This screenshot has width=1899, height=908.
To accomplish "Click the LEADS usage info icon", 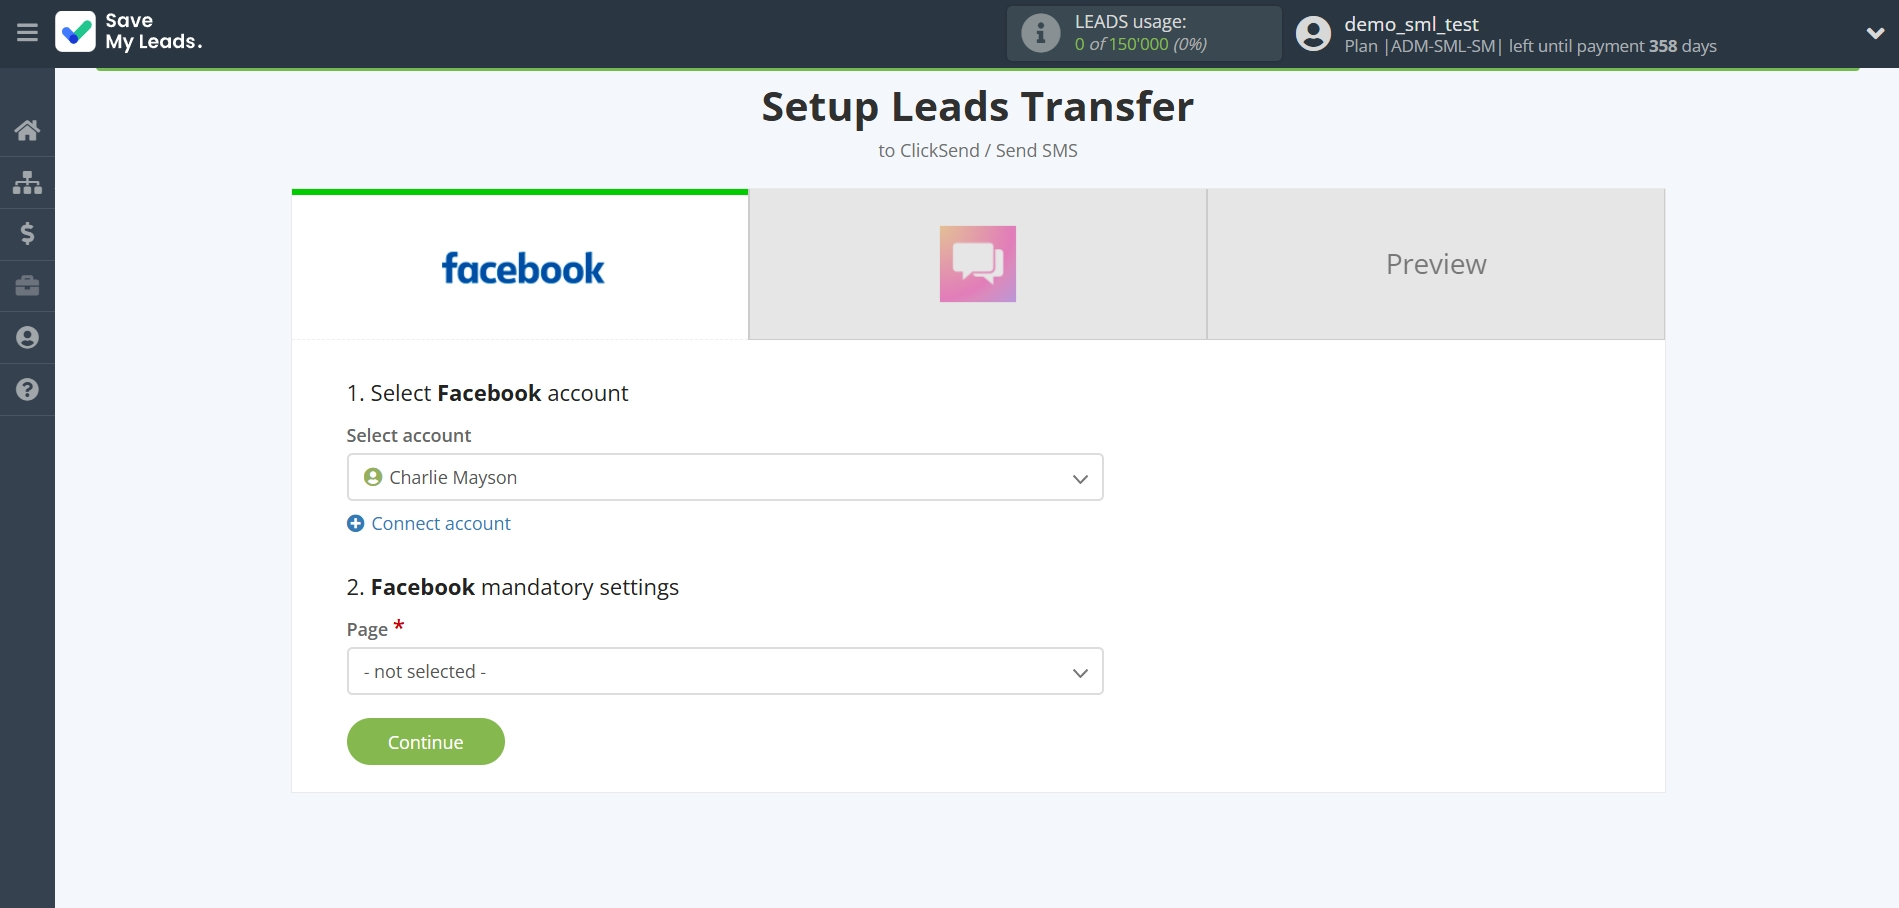I will pos(1040,33).
